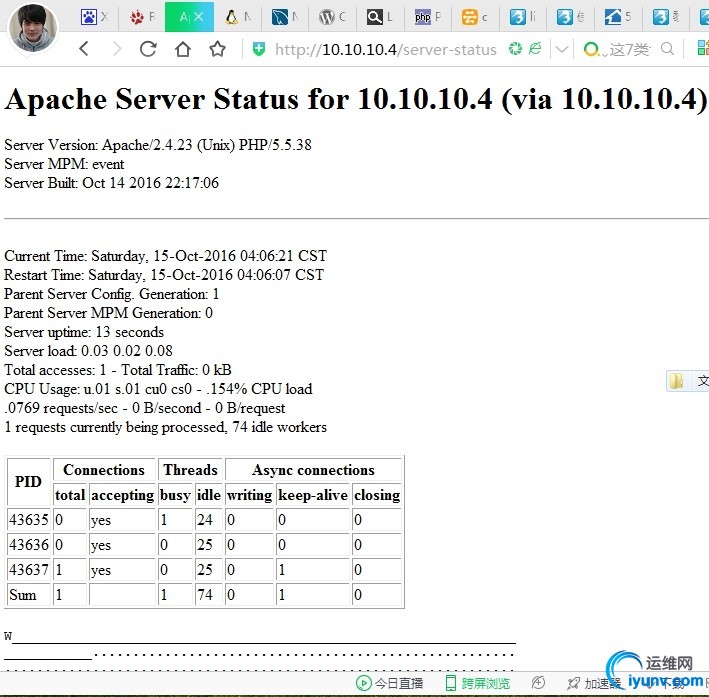The width and height of the screenshot is (709, 697).
Task: Switch to the MySQL dolphin tab
Action: click(x=285, y=17)
